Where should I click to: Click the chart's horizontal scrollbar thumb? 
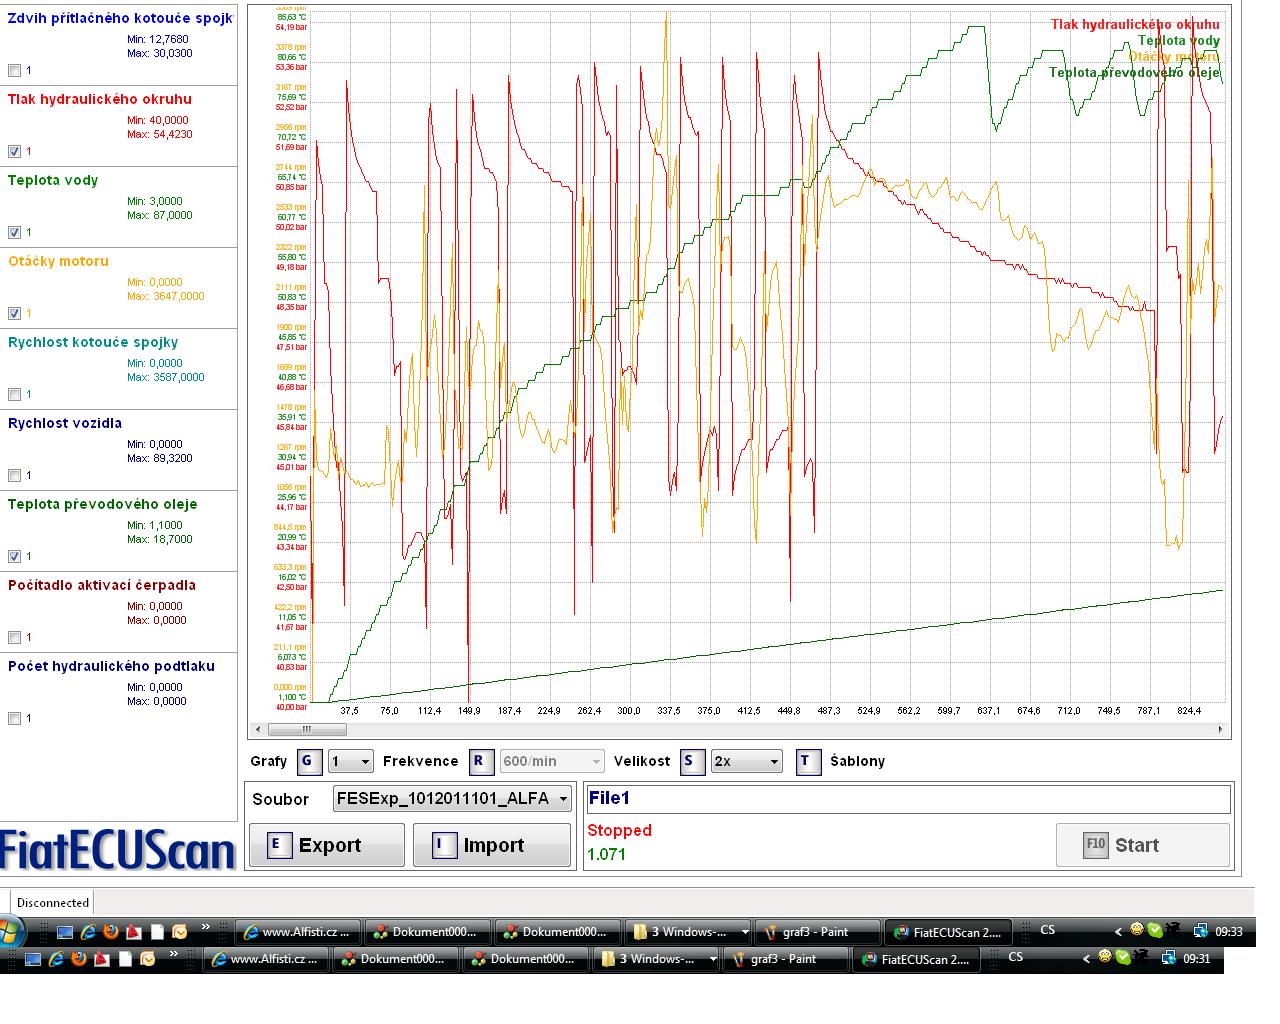coord(307,730)
